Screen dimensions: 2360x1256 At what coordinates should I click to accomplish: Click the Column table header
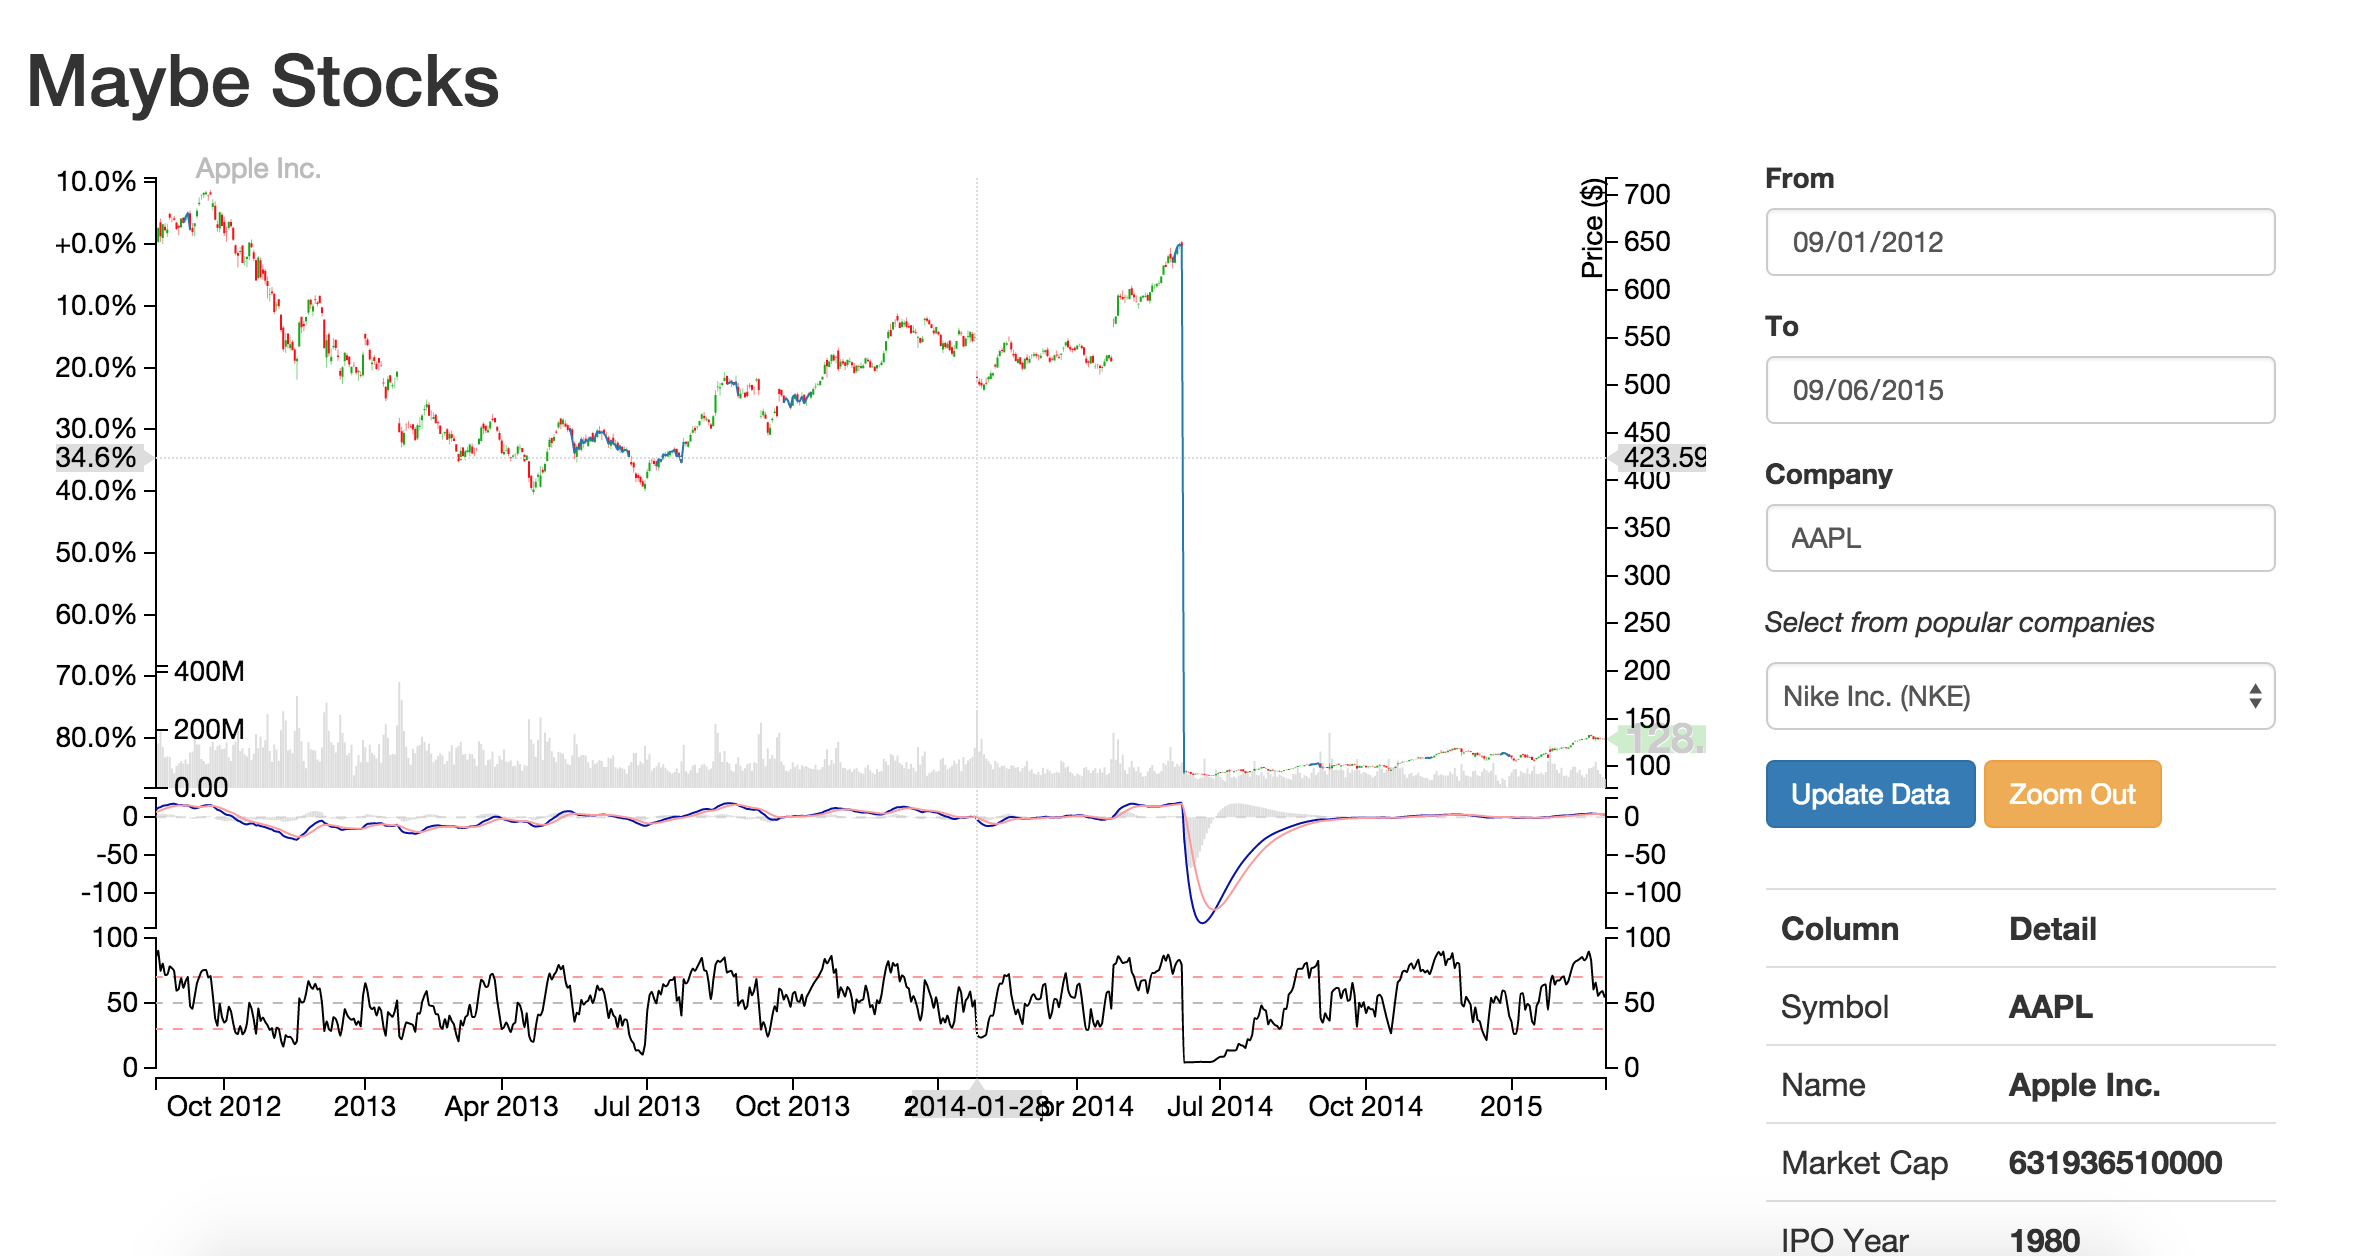pos(1839,928)
